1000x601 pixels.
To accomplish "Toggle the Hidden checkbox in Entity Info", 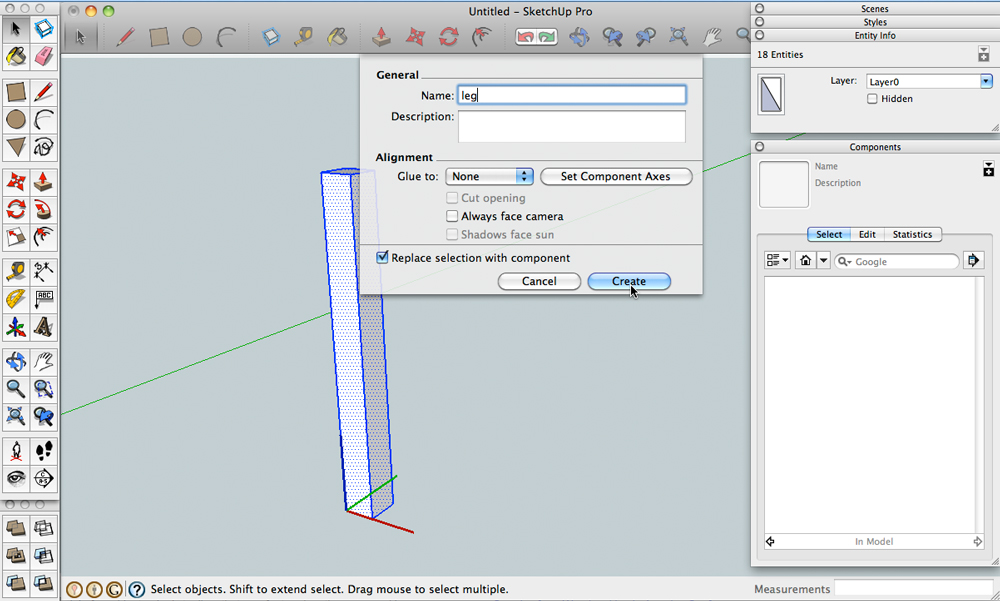I will click(871, 98).
